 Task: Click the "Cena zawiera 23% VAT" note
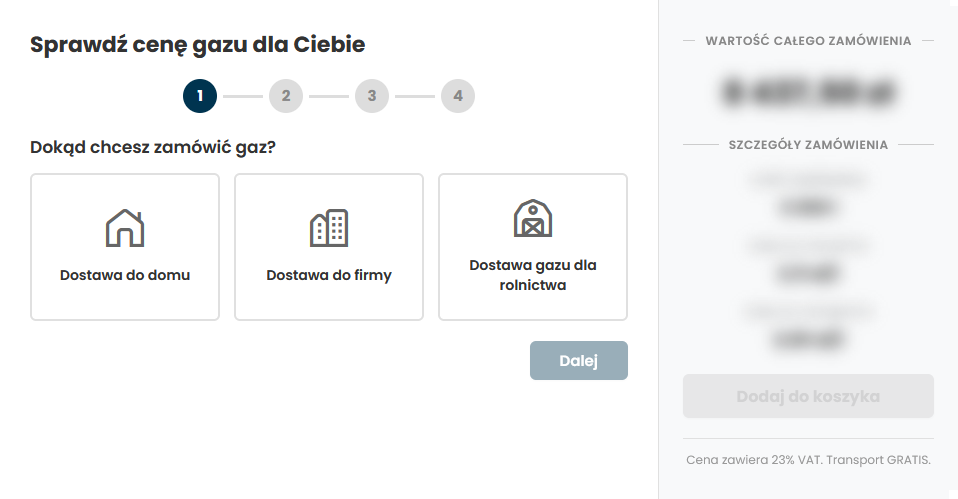(808, 460)
